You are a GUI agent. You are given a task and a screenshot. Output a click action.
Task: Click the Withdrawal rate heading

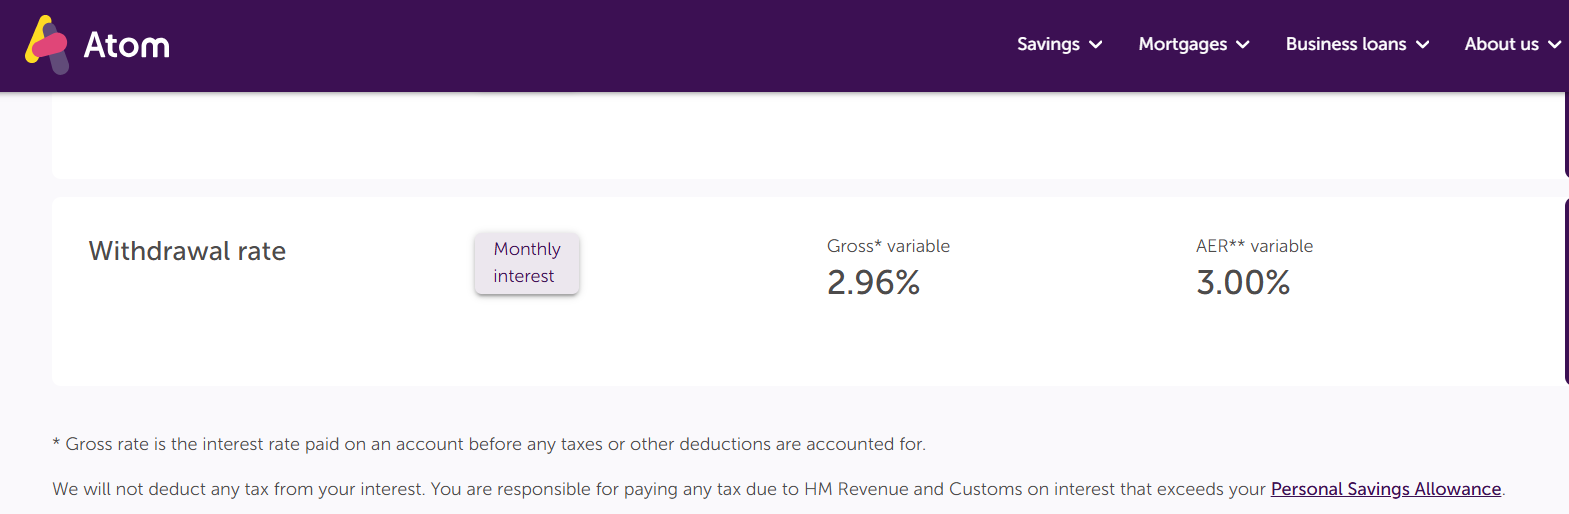click(187, 251)
